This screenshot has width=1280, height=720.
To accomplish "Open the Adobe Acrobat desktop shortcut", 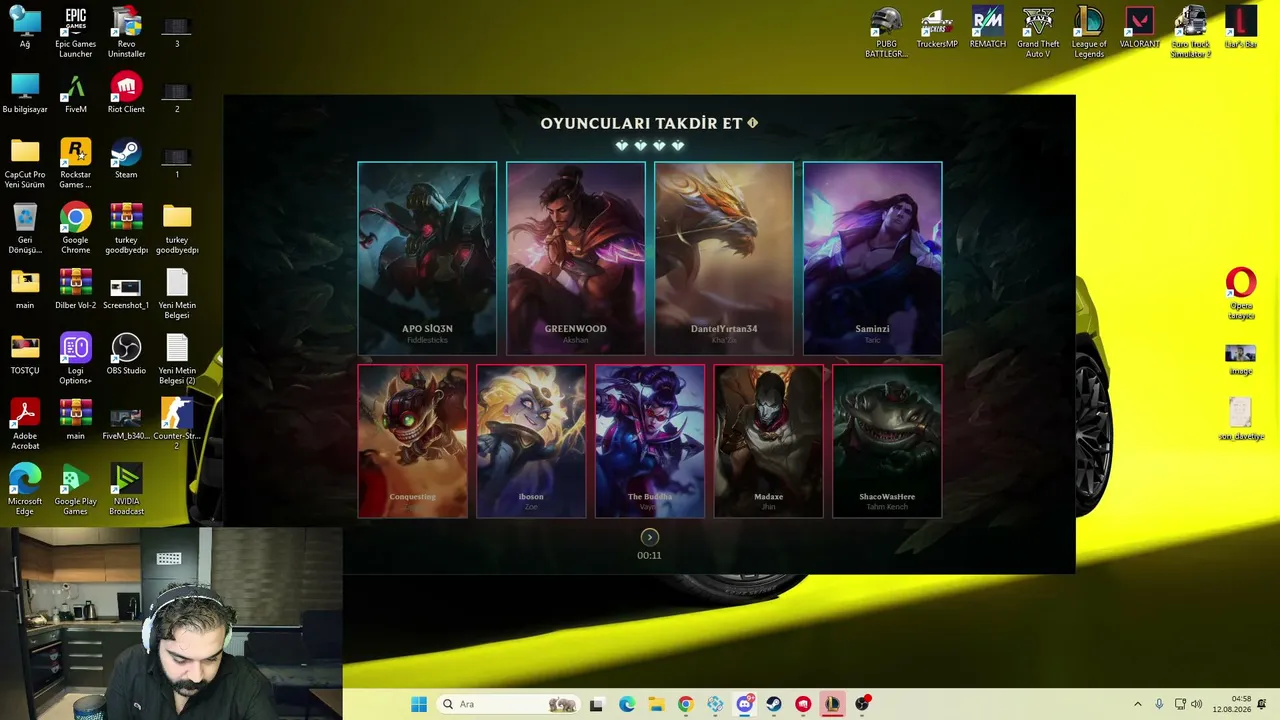I will point(25,424).
